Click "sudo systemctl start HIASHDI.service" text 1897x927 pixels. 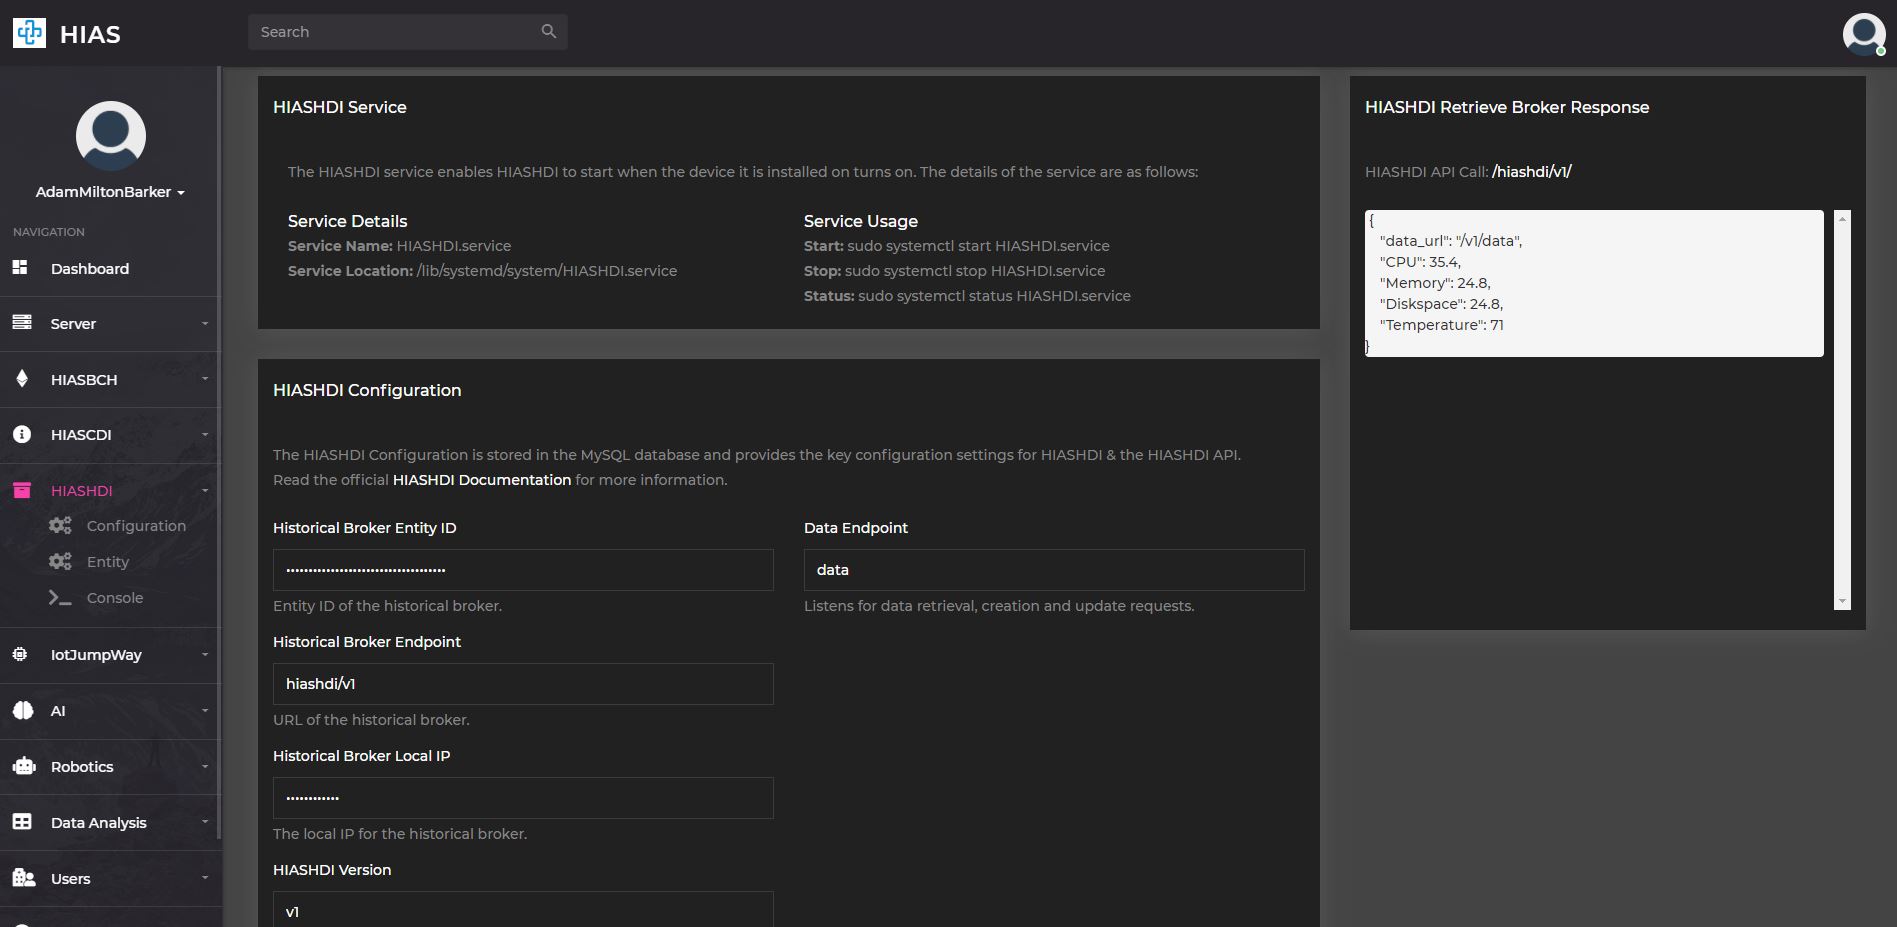[x=978, y=245]
